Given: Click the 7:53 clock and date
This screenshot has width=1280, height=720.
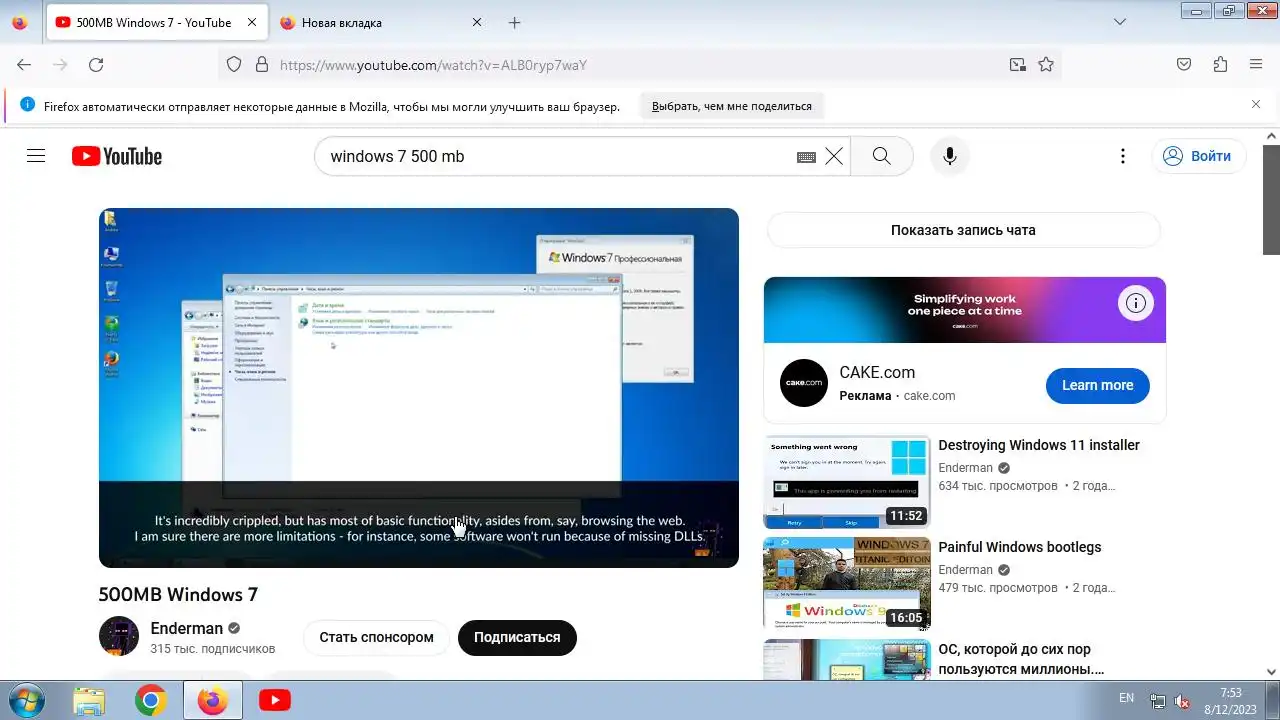Looking at the screenshot, I should [x=1230, y=700].
